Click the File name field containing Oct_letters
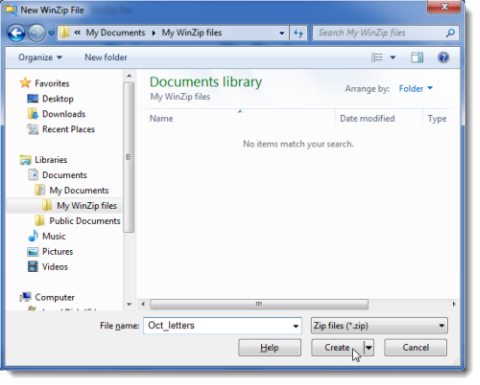This screenshot has height=385, width=480. pos(222,326)
